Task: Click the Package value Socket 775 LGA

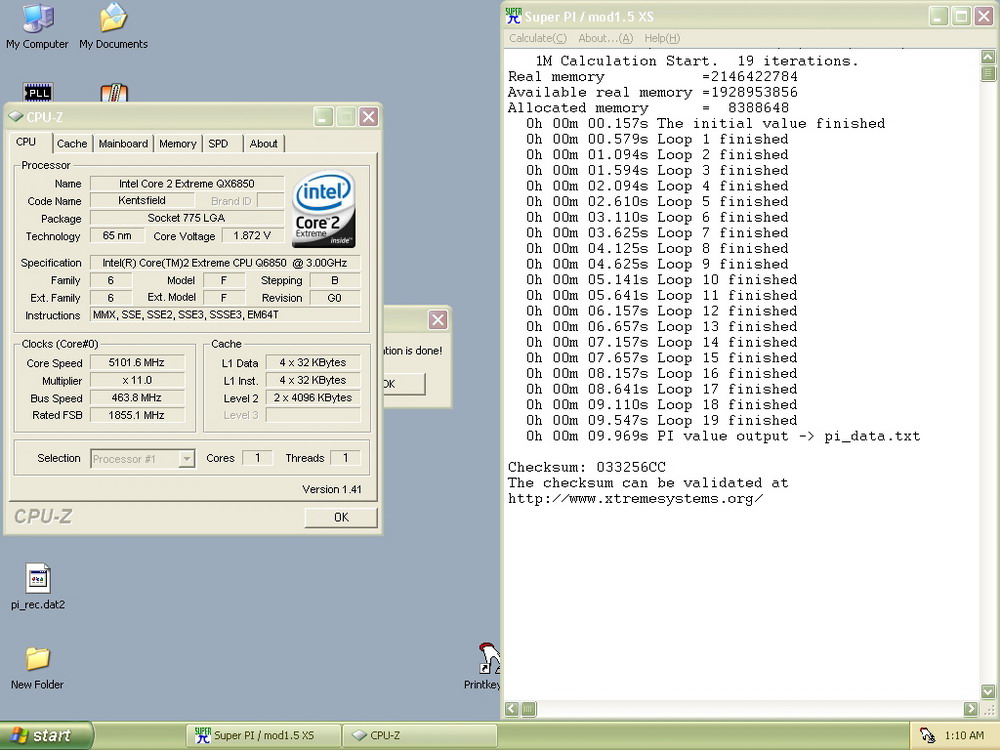Action: (x=187, y=218)
